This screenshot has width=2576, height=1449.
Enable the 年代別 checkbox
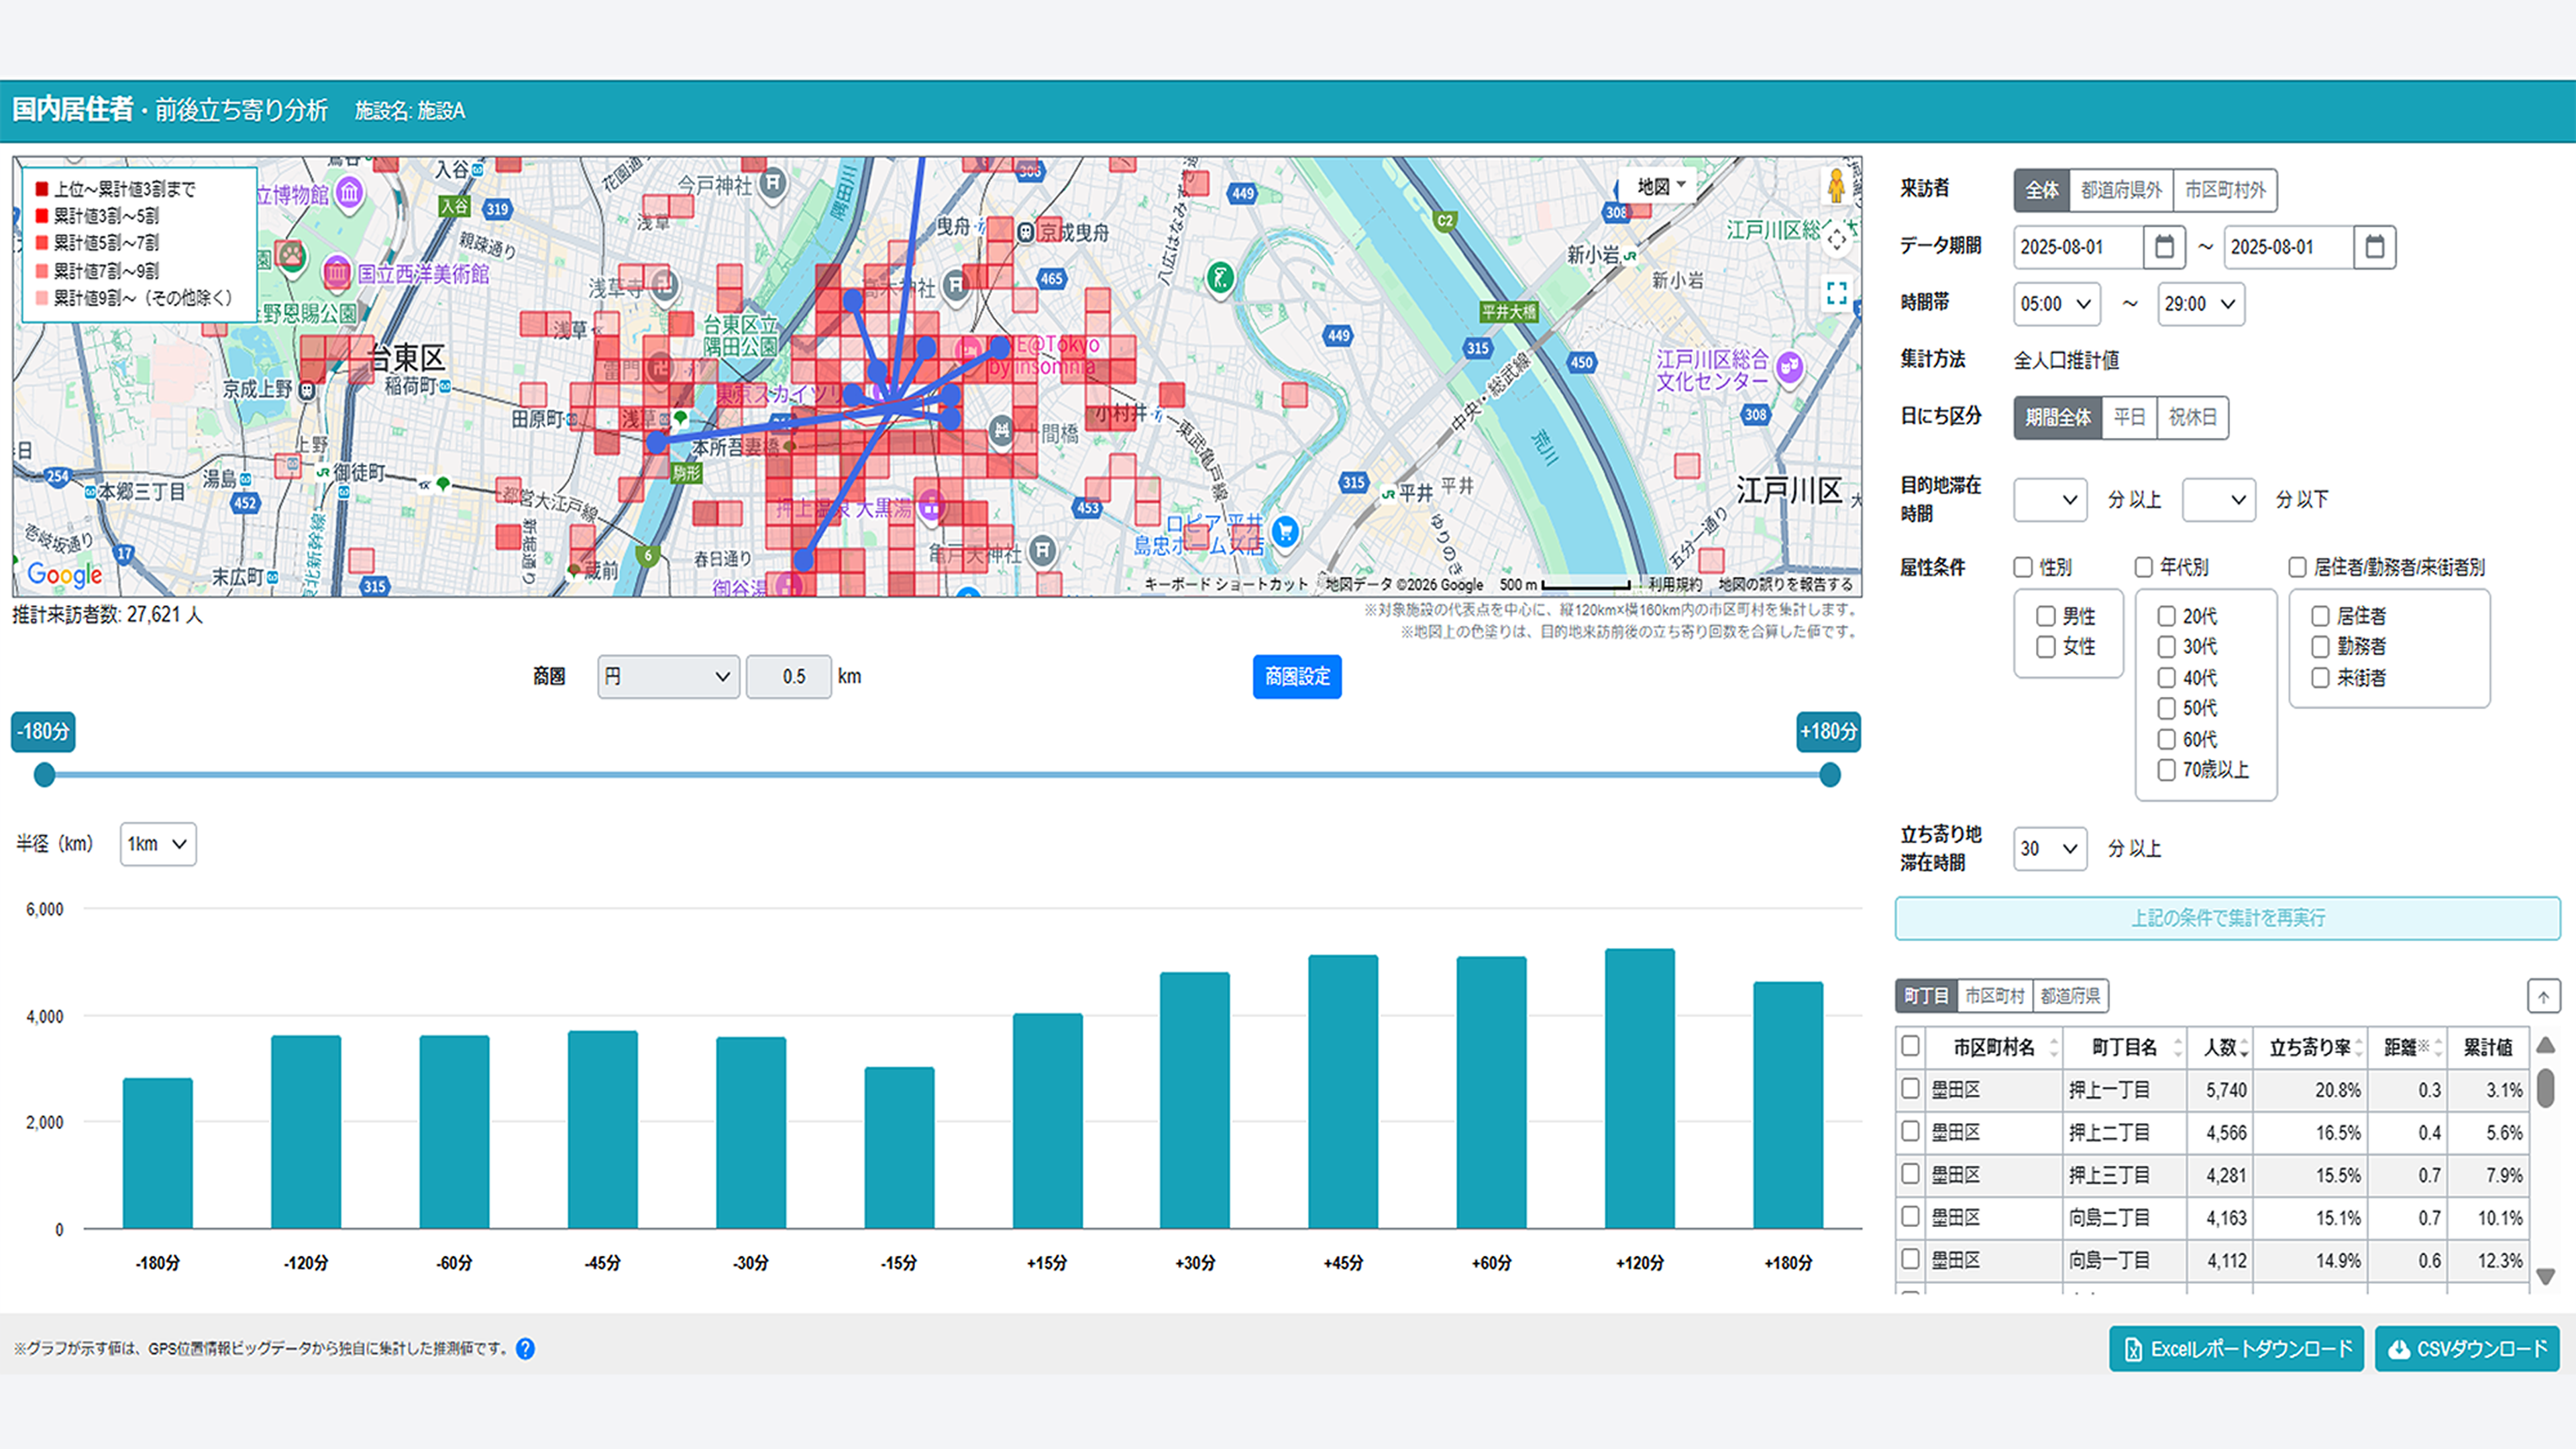click(x=2143, y=567)
